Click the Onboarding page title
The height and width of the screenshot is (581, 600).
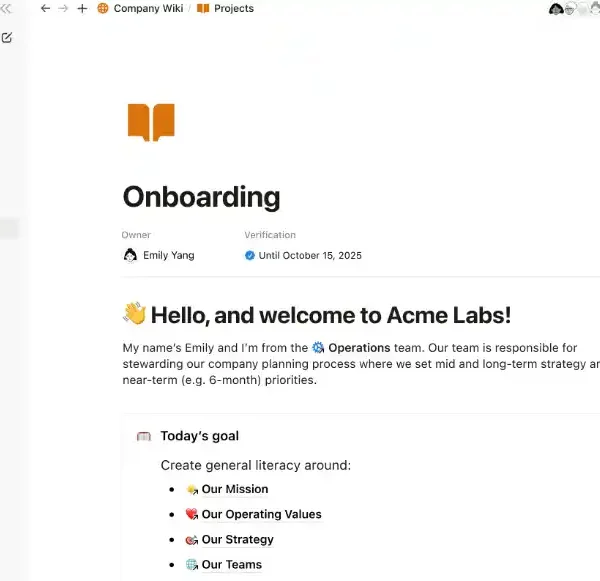[x=201, y=196]
